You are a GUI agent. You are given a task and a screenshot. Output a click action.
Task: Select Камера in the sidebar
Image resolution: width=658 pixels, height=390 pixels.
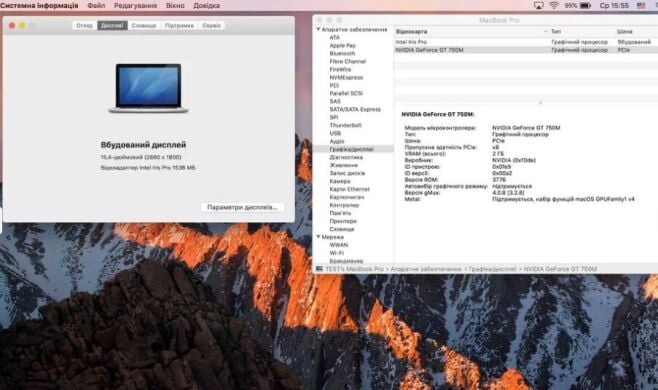pos(340,181)
